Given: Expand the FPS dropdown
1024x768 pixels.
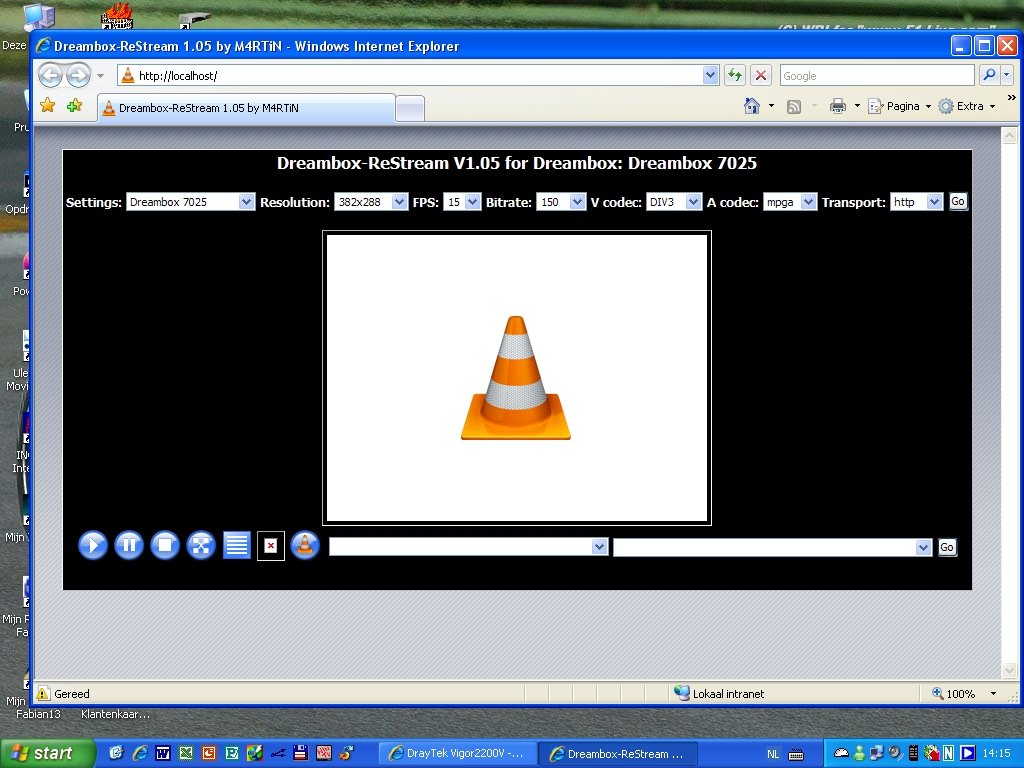Looking at the screenshot, I should [x=462, y=202].
